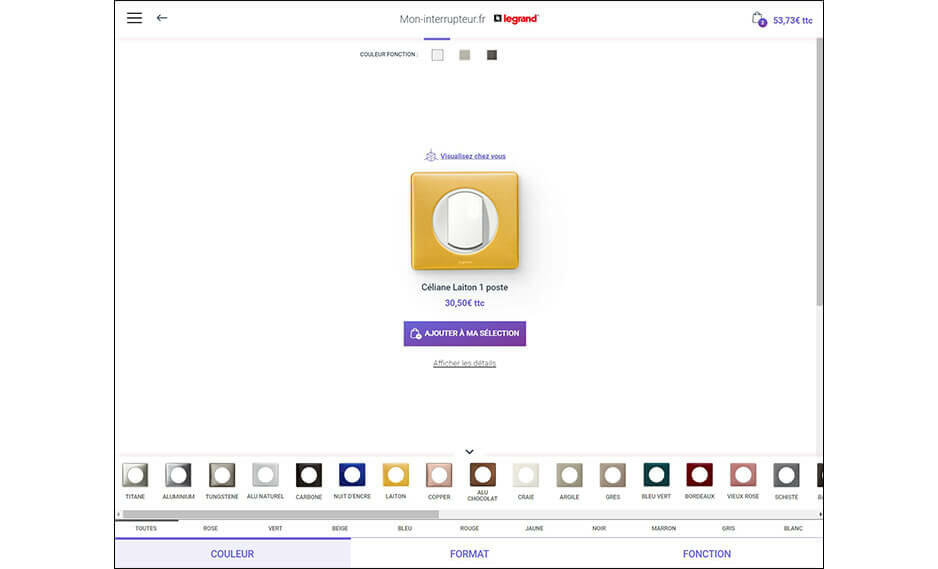Filter finishes by Rouge
The height and width of the screenshot is (569, 938).
pyautogui.click(x=470, y=528)
